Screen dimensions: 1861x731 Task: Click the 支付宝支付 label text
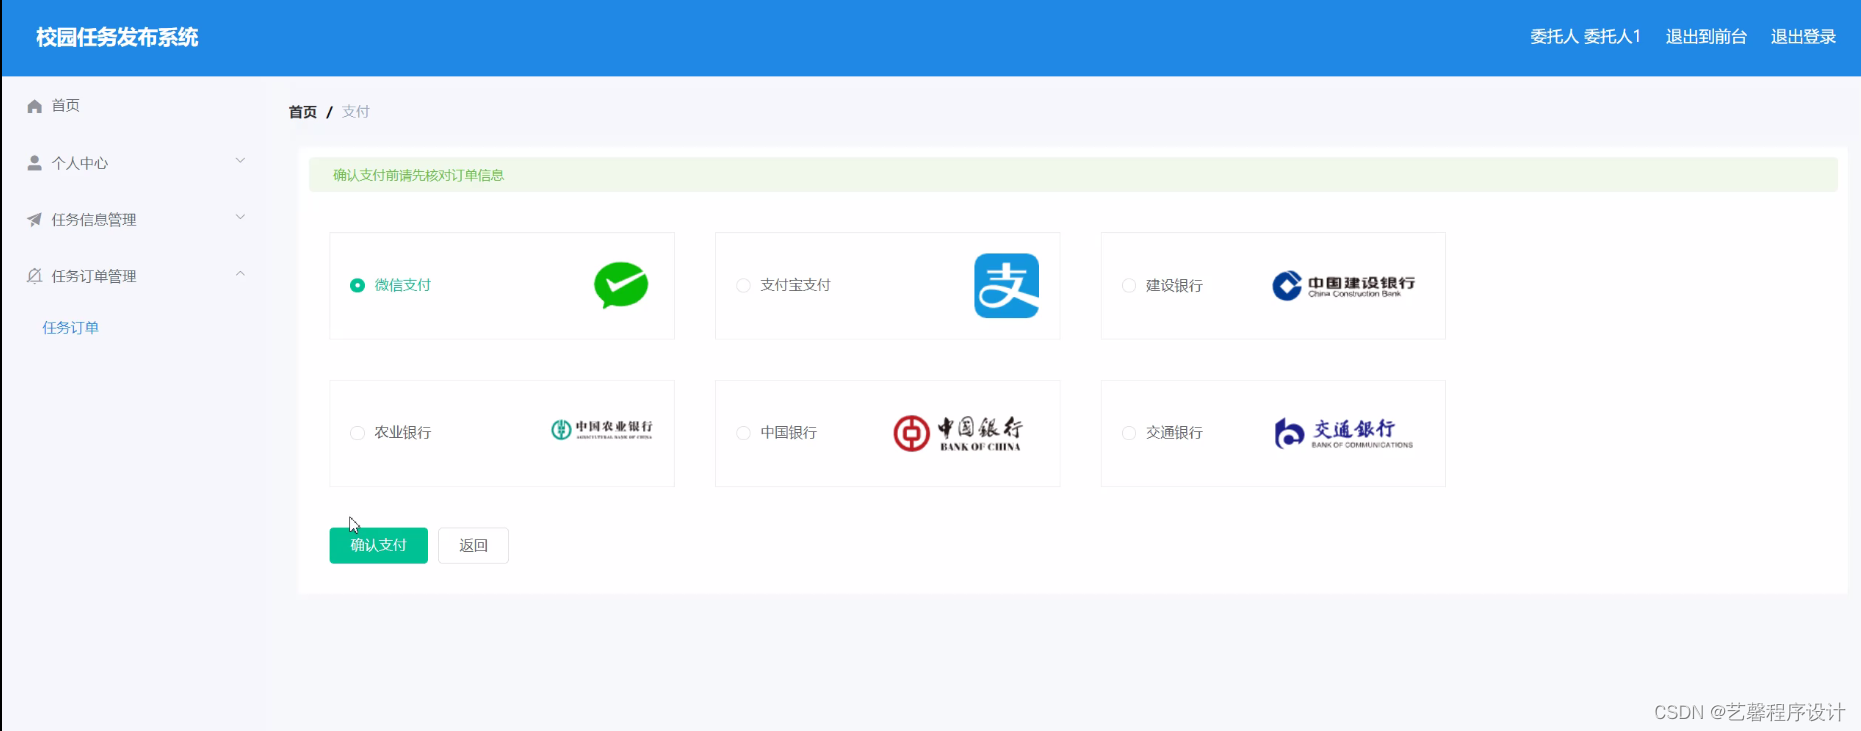click(795, 286)
